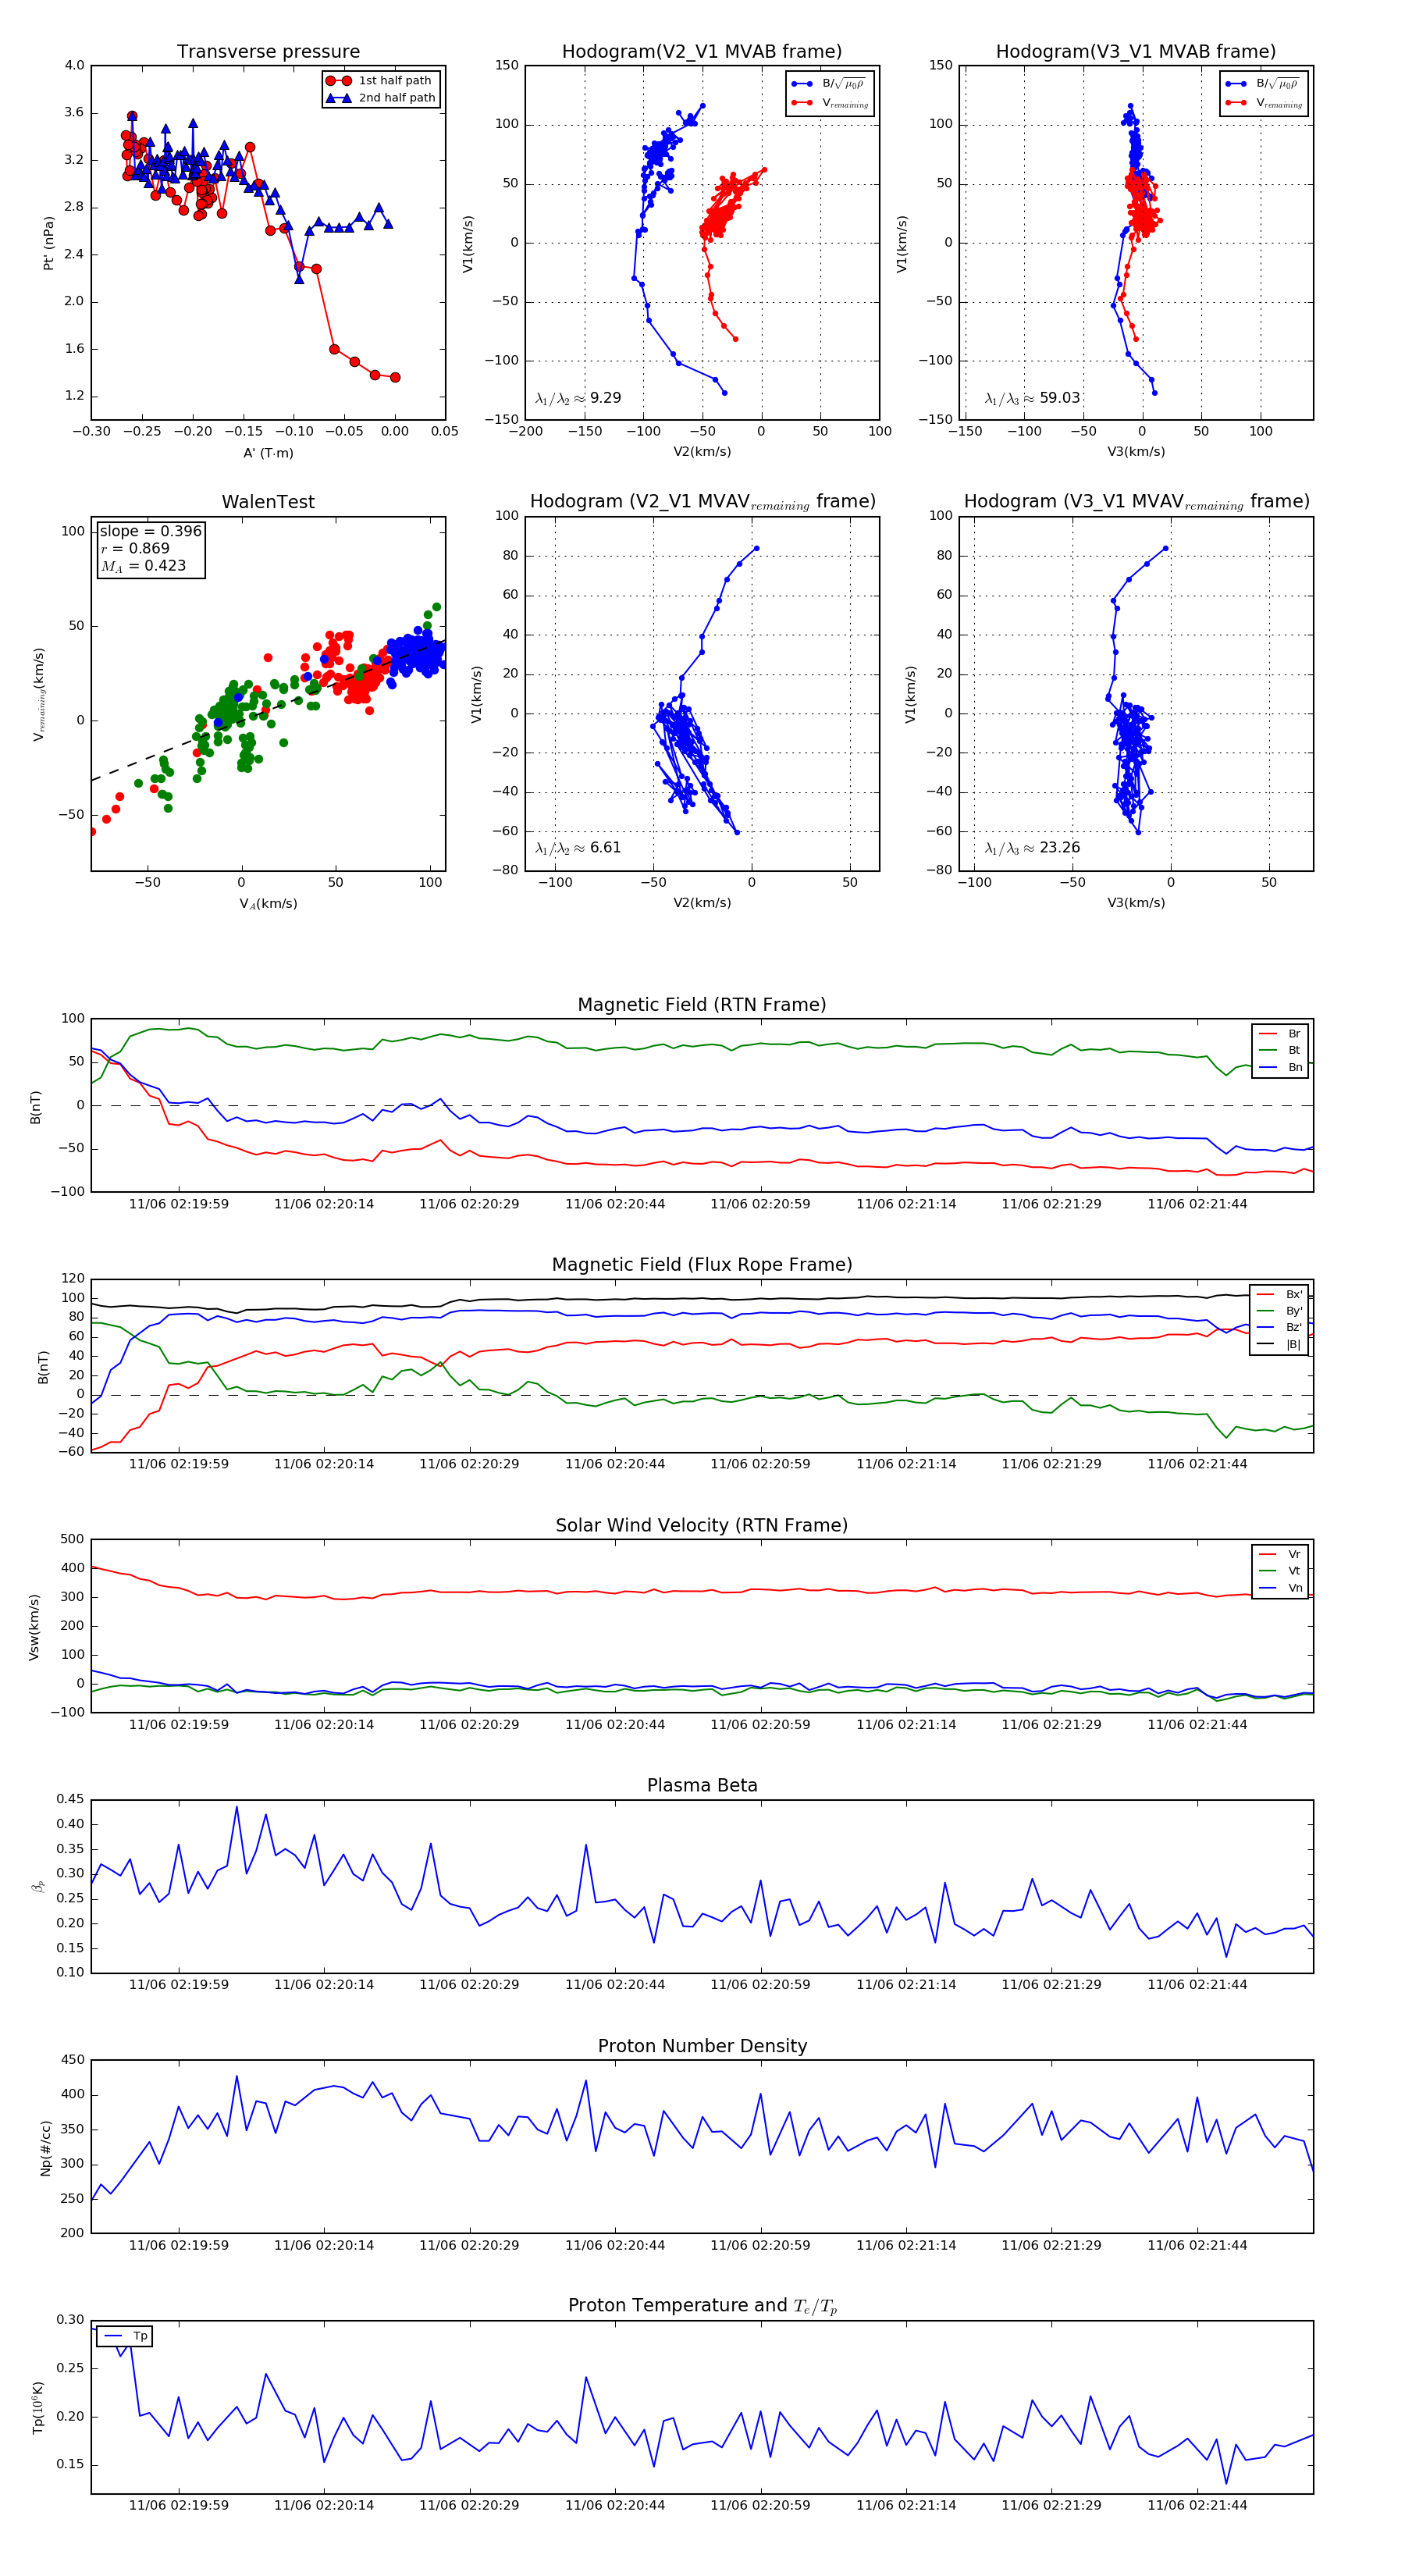Select the "Vn" legend entry
The height and width of the screenshot is (2576, 1405).
coord(1280,1588)
